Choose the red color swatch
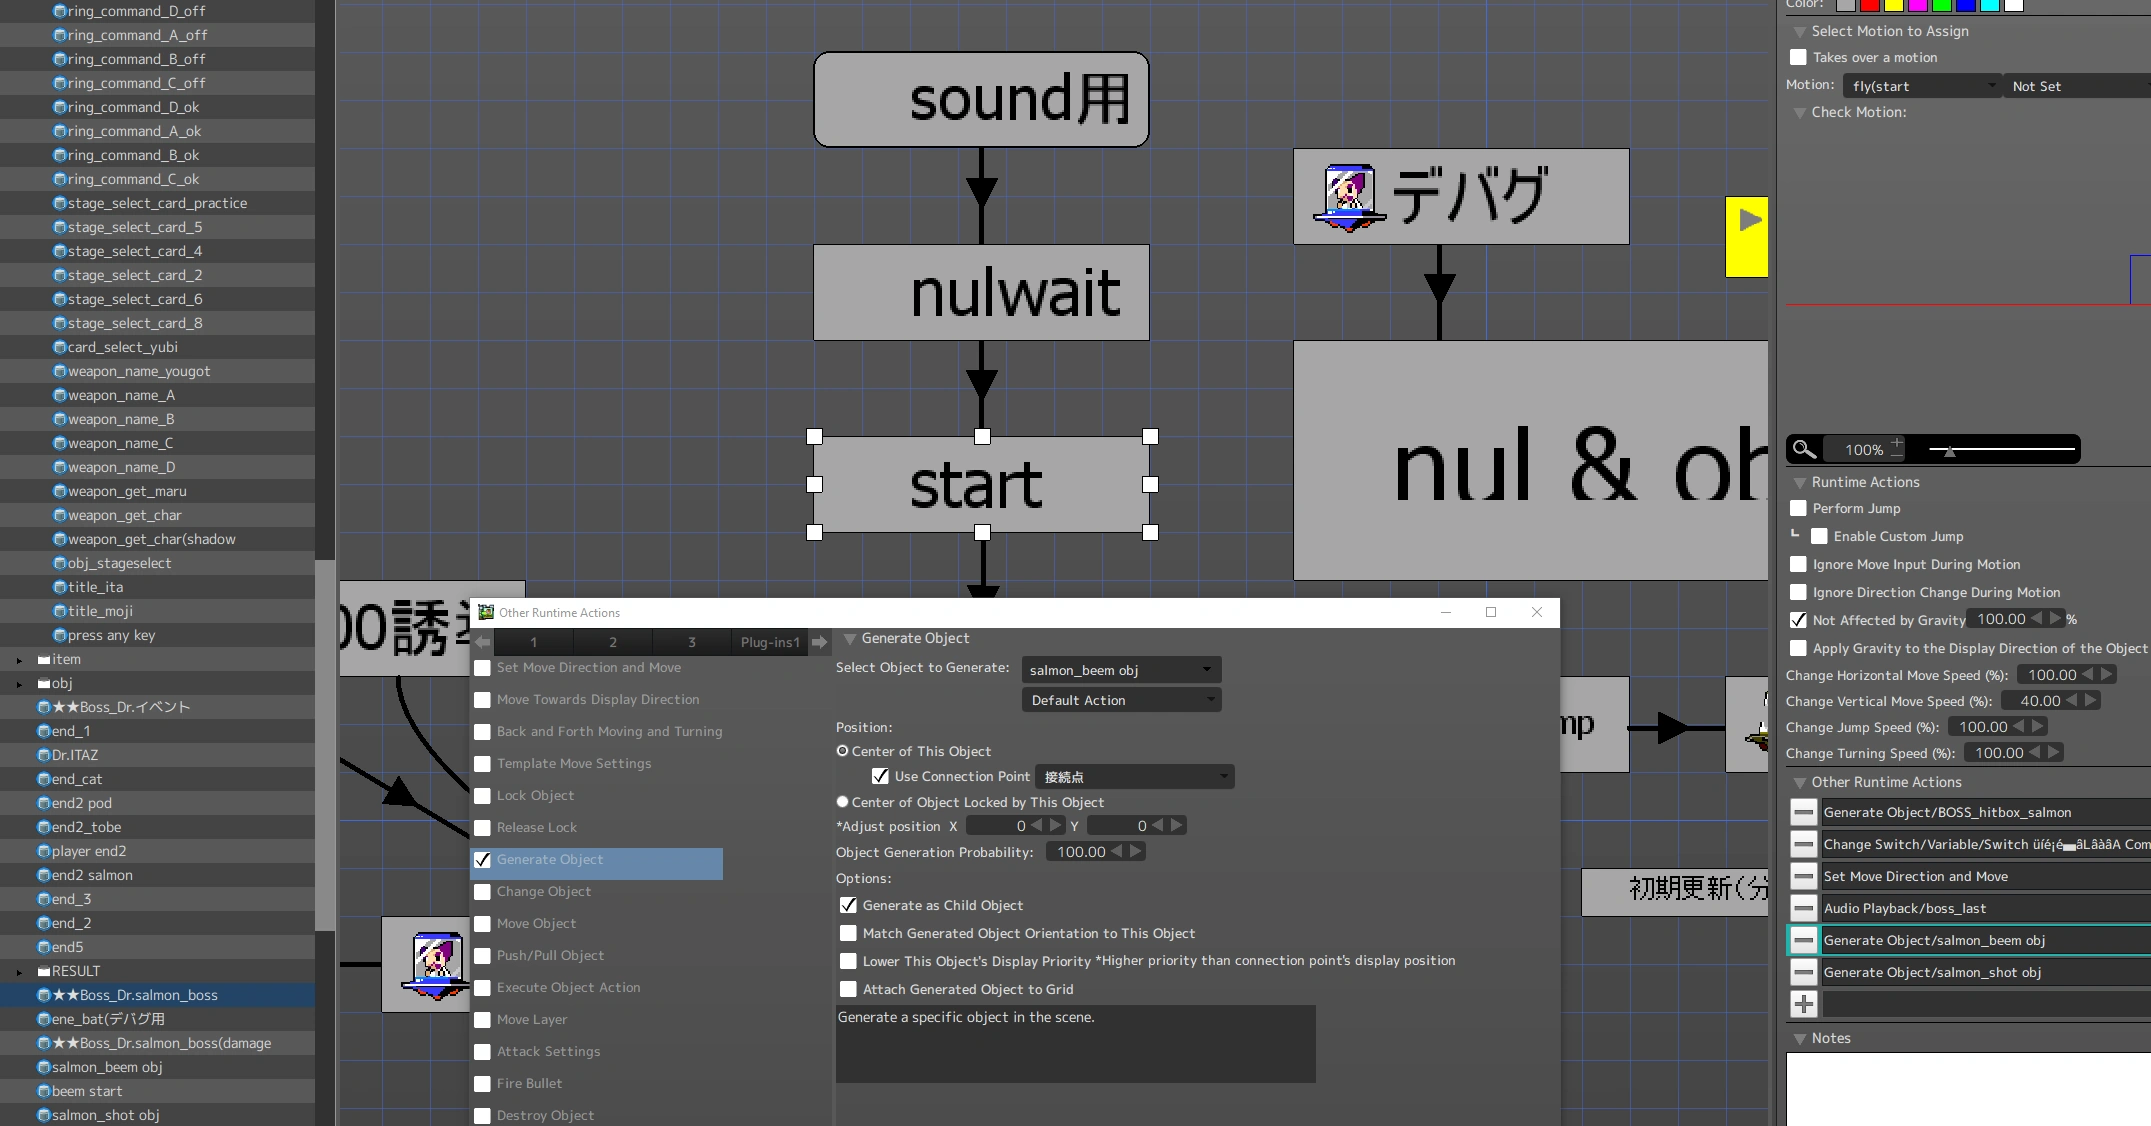The image size is (2151, 1126). 1869,5
